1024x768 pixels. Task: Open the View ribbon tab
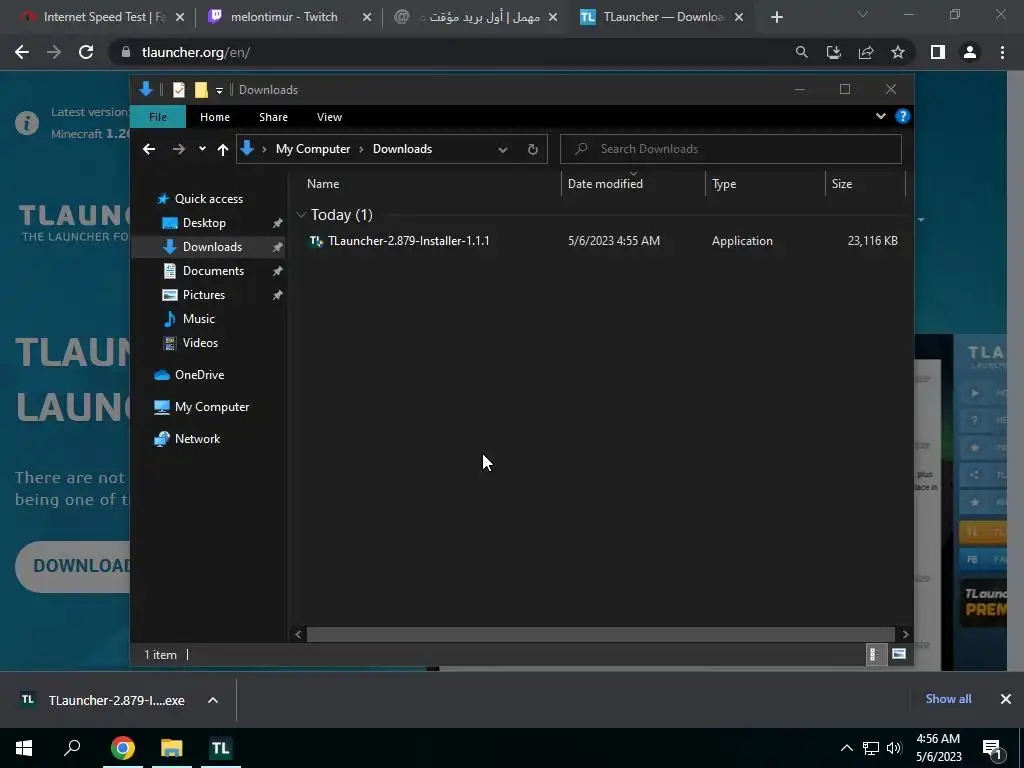pyautogui.click(x=329, y=117)
